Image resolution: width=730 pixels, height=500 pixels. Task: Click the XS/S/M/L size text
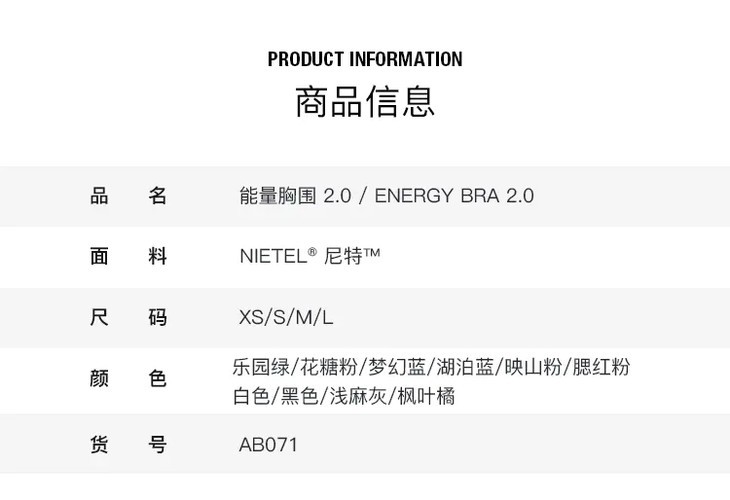(x=286, y=318)
